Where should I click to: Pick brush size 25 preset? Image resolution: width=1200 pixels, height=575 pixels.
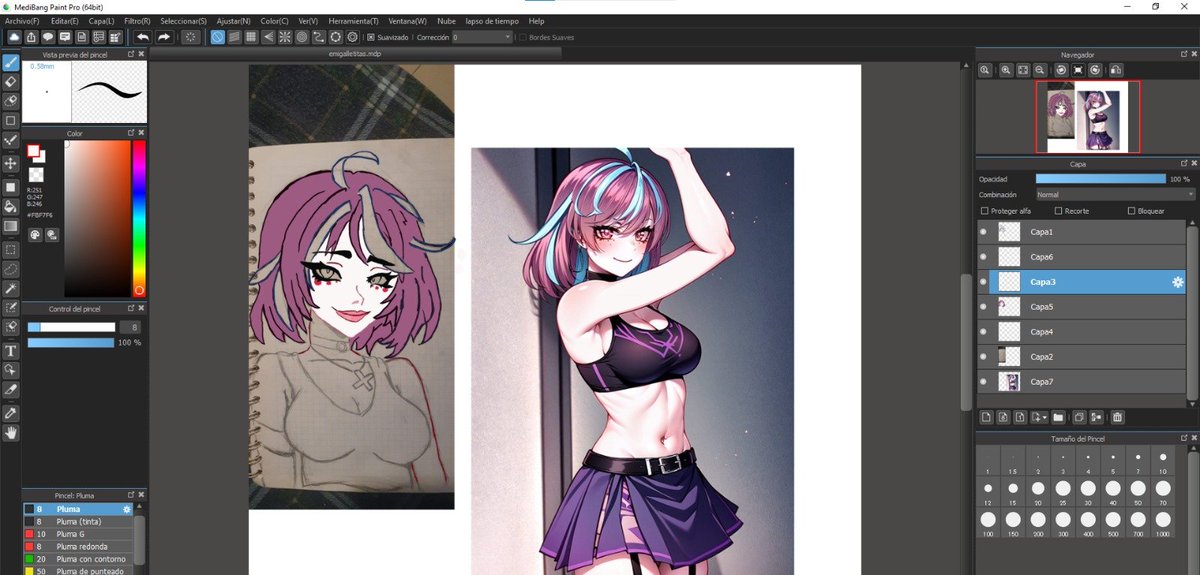(x=1062, y=490)
